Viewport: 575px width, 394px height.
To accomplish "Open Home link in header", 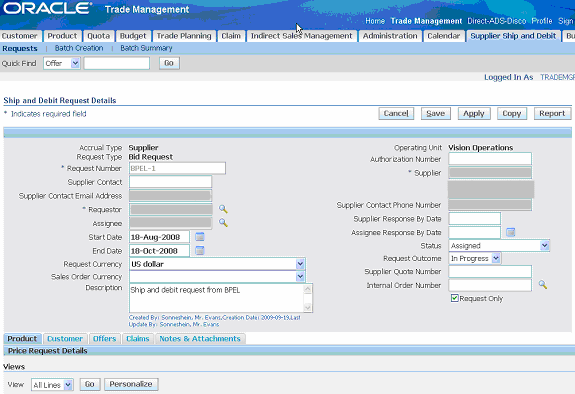I will click(x=375, y=21).
